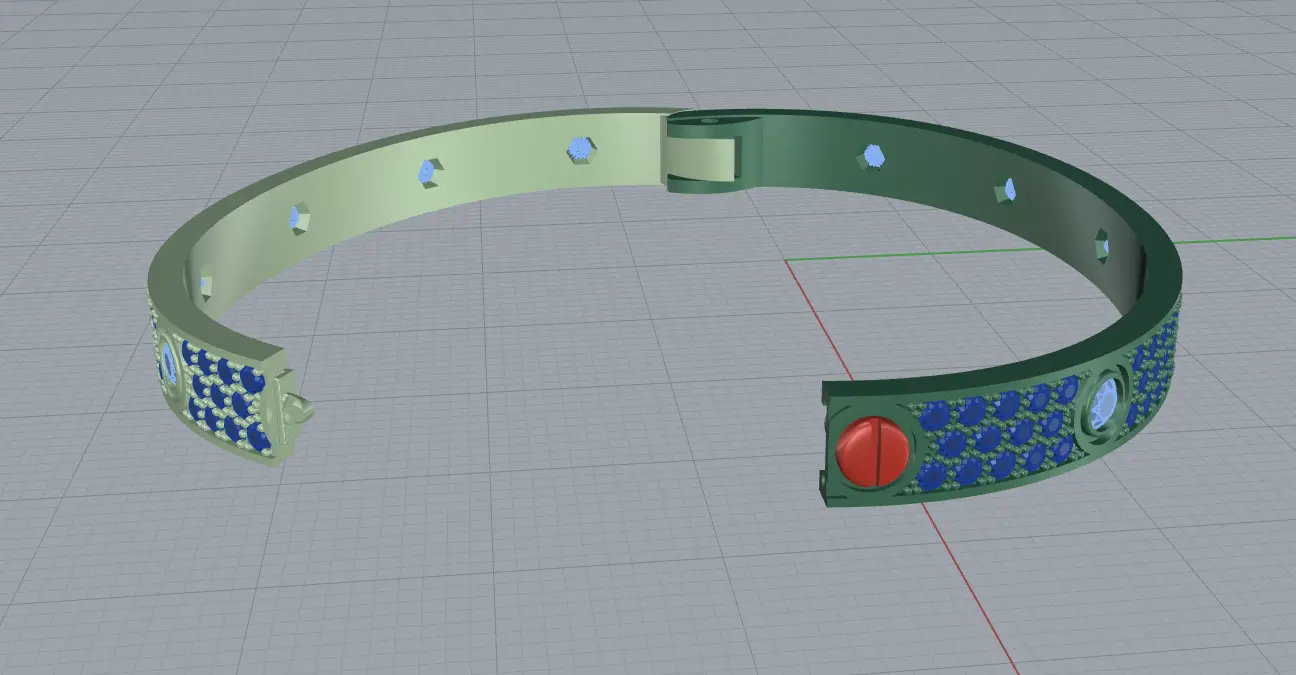Select the hexagonal hole closest to the hinge on the dark green half
The height and width of the screenshot is (675, 1296).
pos(873,155)
